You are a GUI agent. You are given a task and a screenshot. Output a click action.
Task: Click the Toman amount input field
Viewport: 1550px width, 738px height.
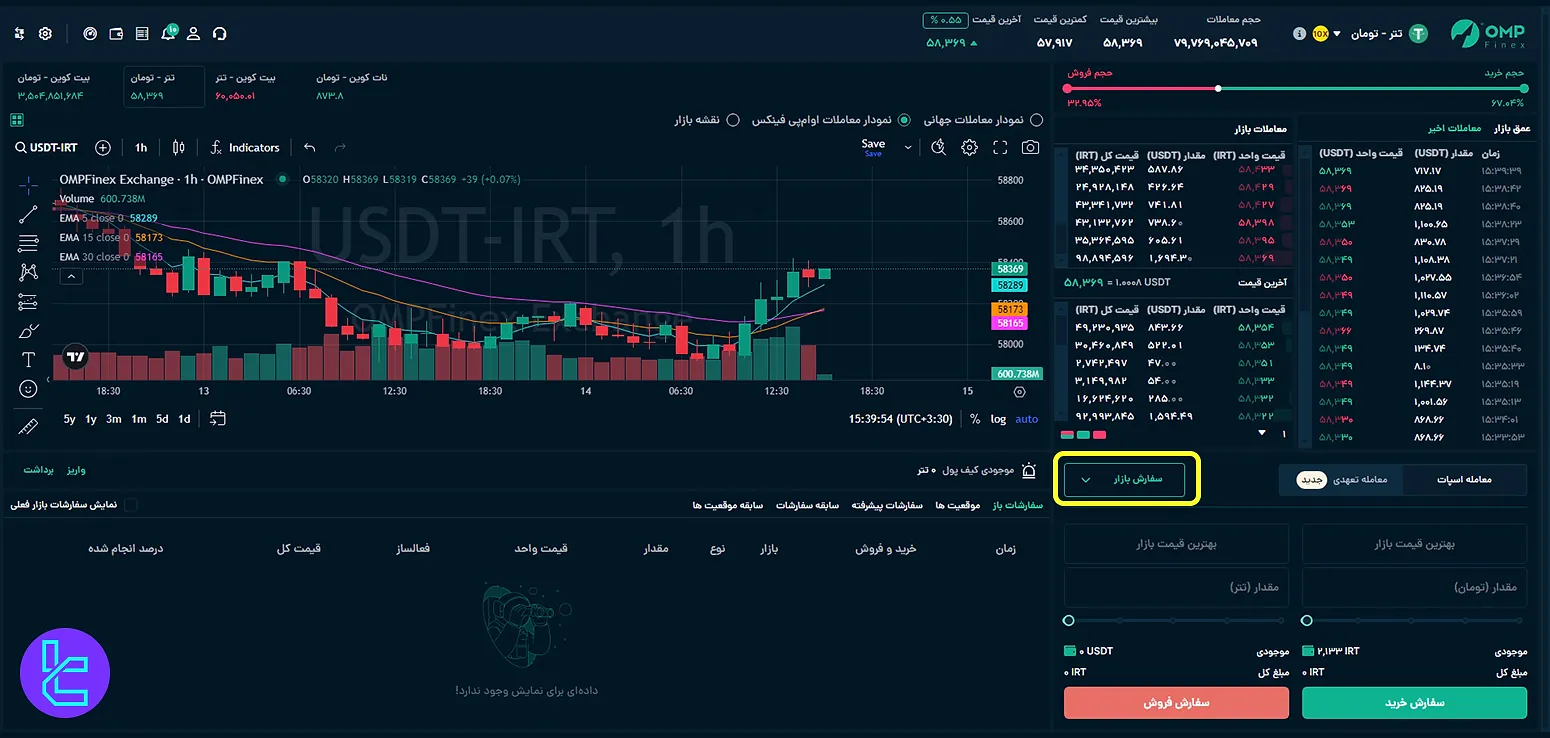coord(1413,588)
